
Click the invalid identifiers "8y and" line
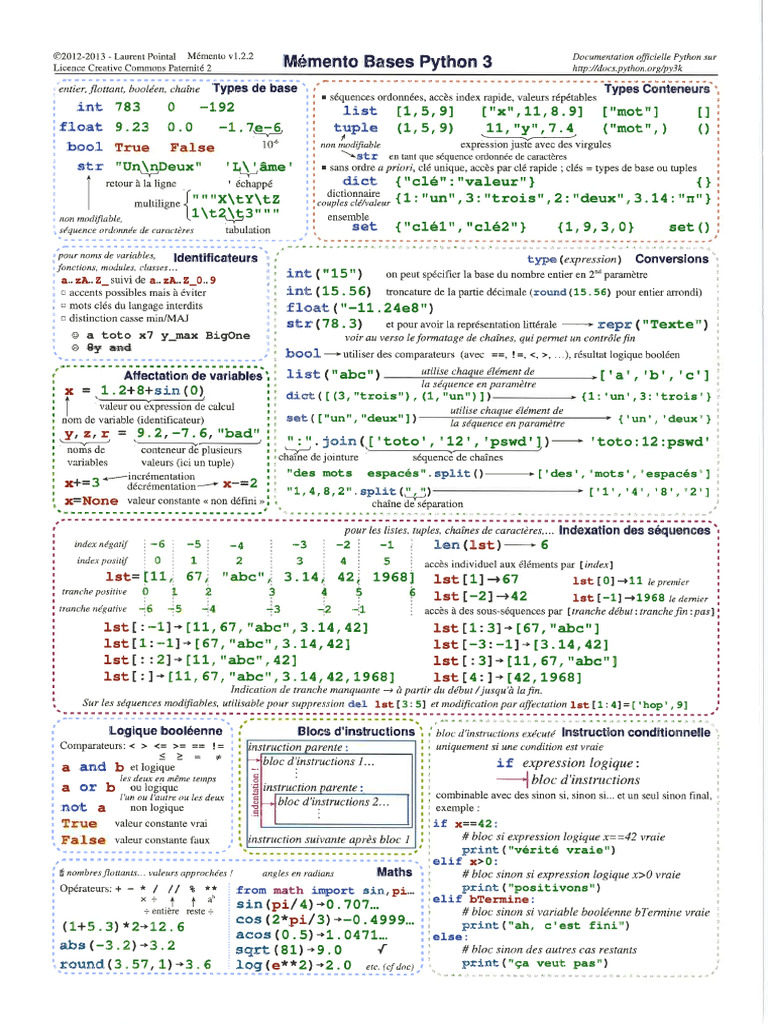coord(109,348)
